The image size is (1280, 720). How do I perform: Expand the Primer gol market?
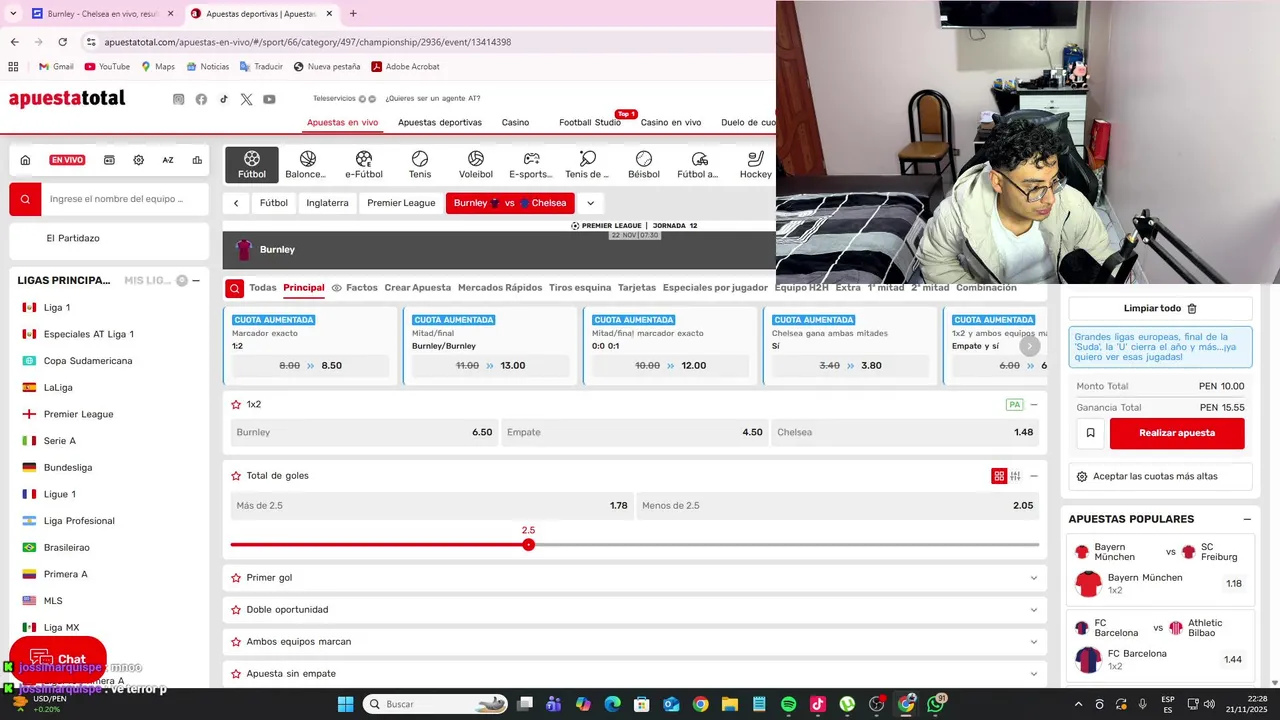1033,578
